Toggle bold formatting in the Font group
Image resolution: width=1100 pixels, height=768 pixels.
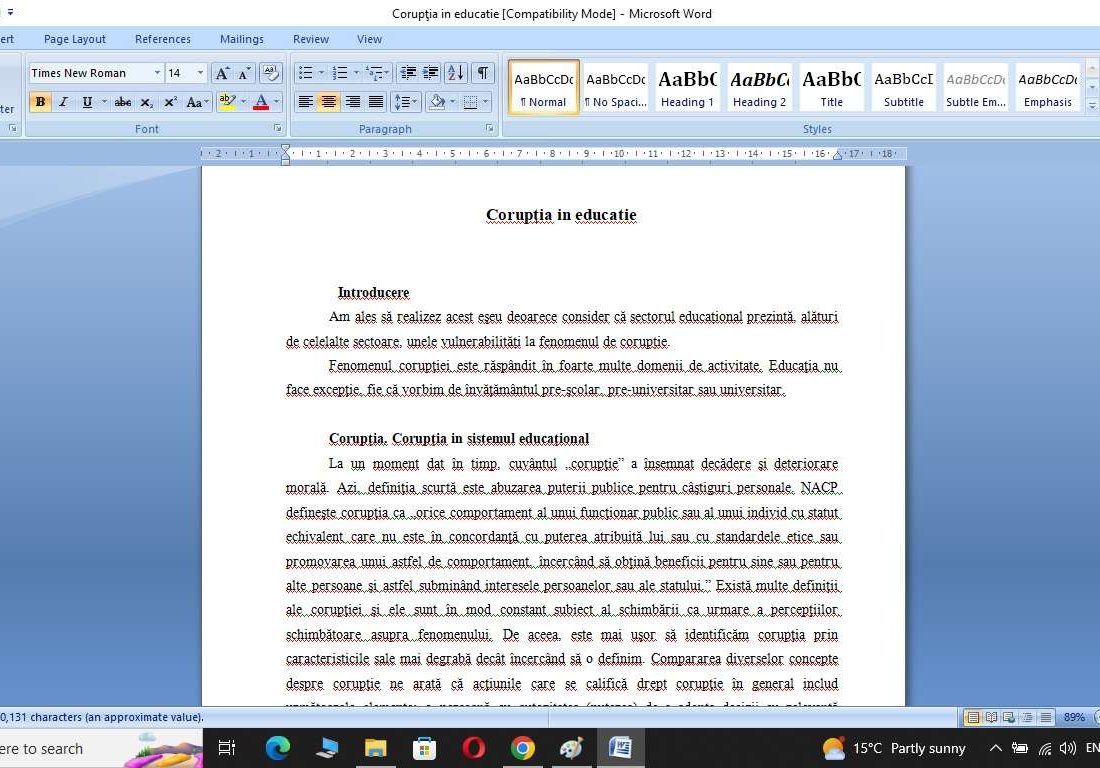coord(40,101)
